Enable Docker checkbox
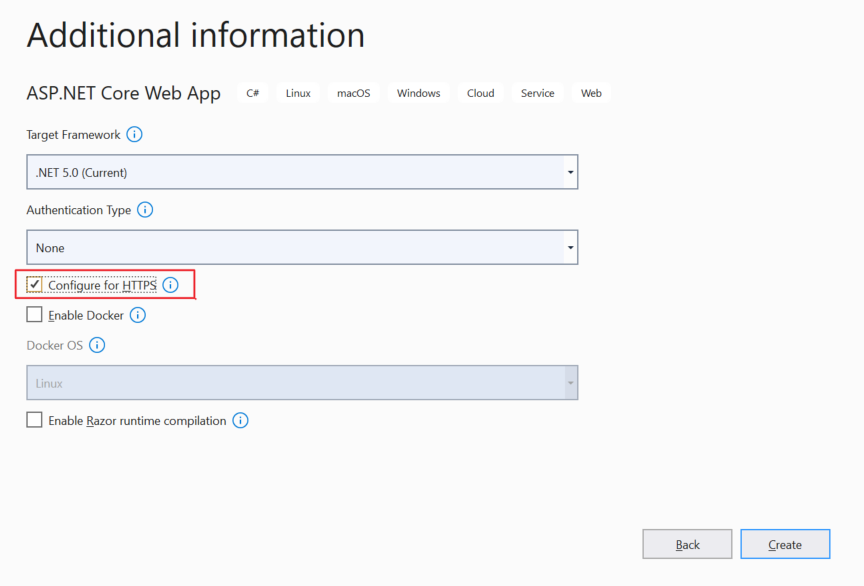The image size is (864, 586). point(35,315)
